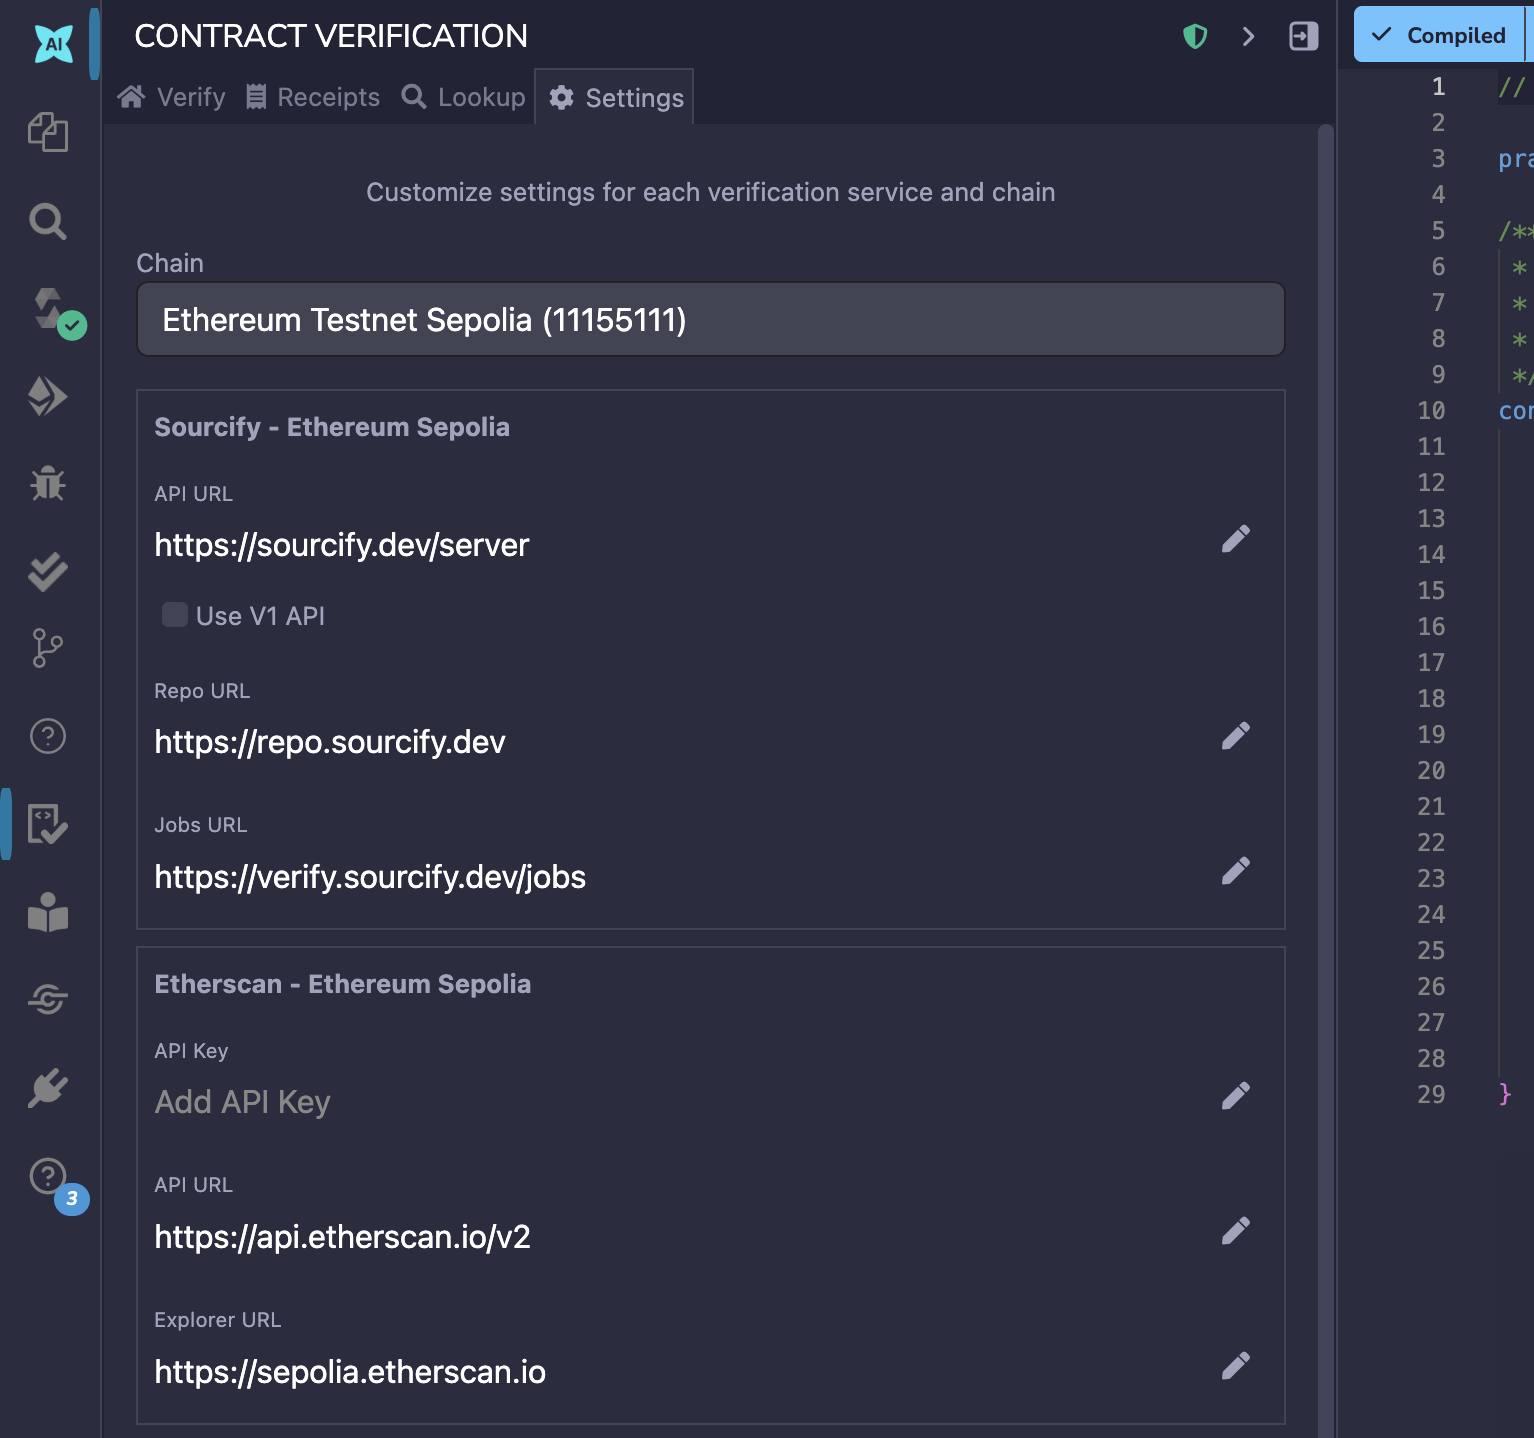Select the Contract Verification plugin icon

(x=48, y=824)
